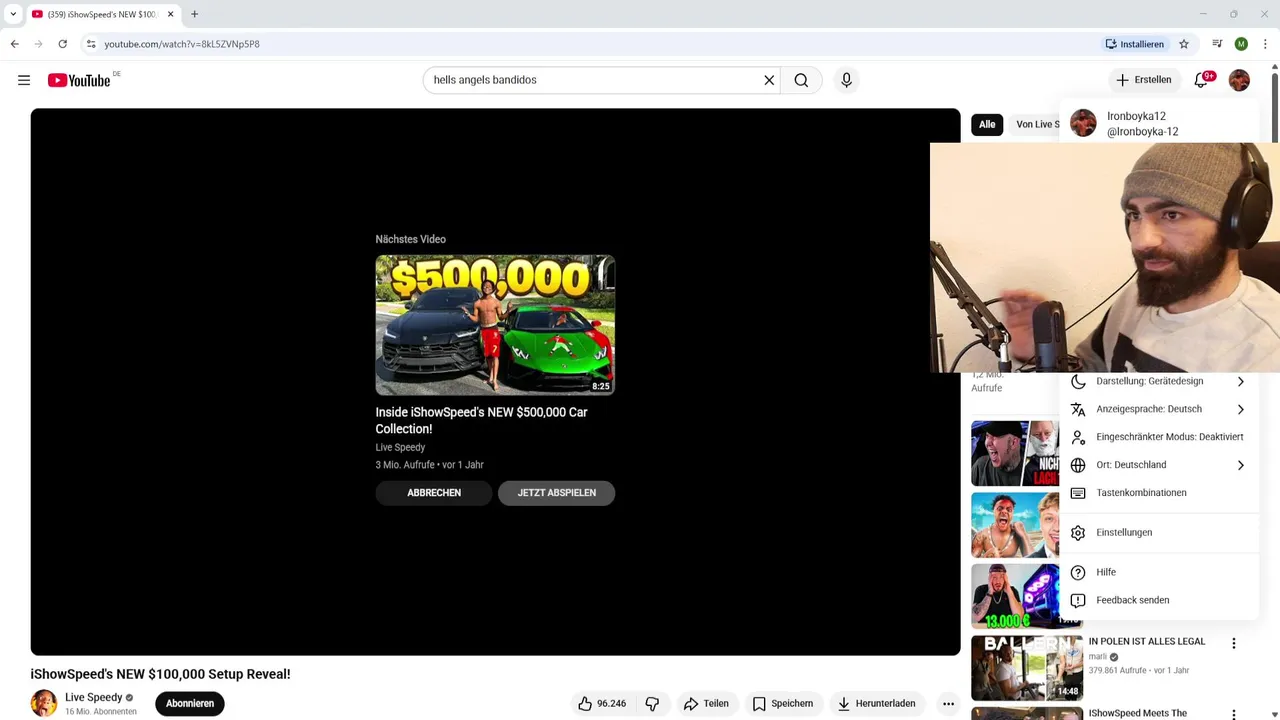
Task: Click the 13.000 € video thumbnail
Action: (1015, 596)
